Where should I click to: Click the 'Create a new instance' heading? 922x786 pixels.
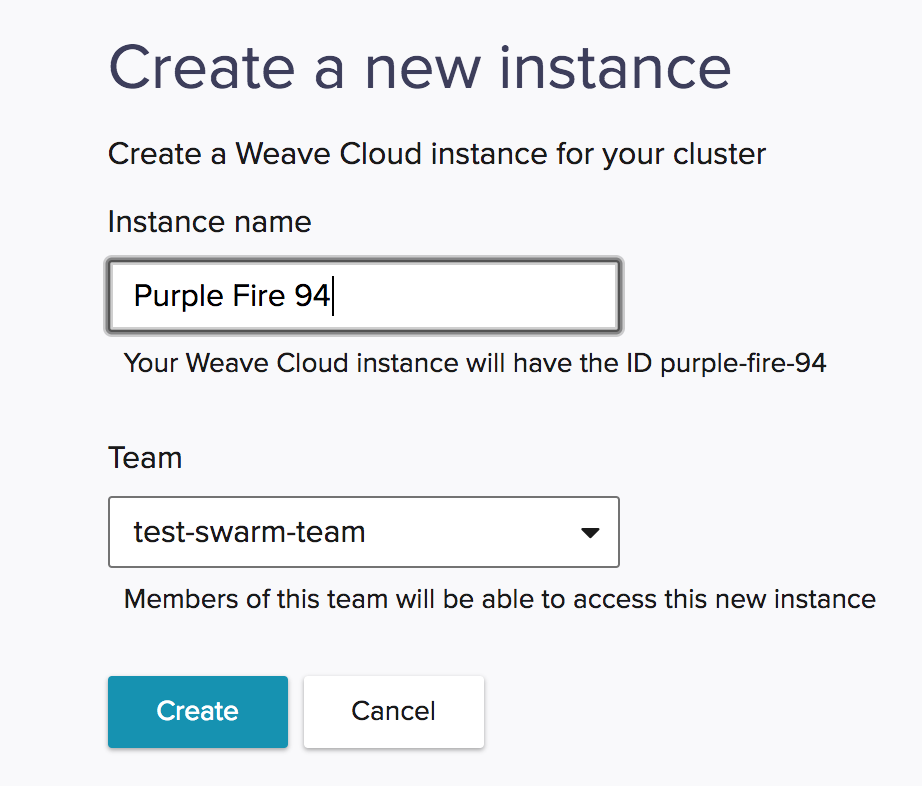[x=420, y=69]
